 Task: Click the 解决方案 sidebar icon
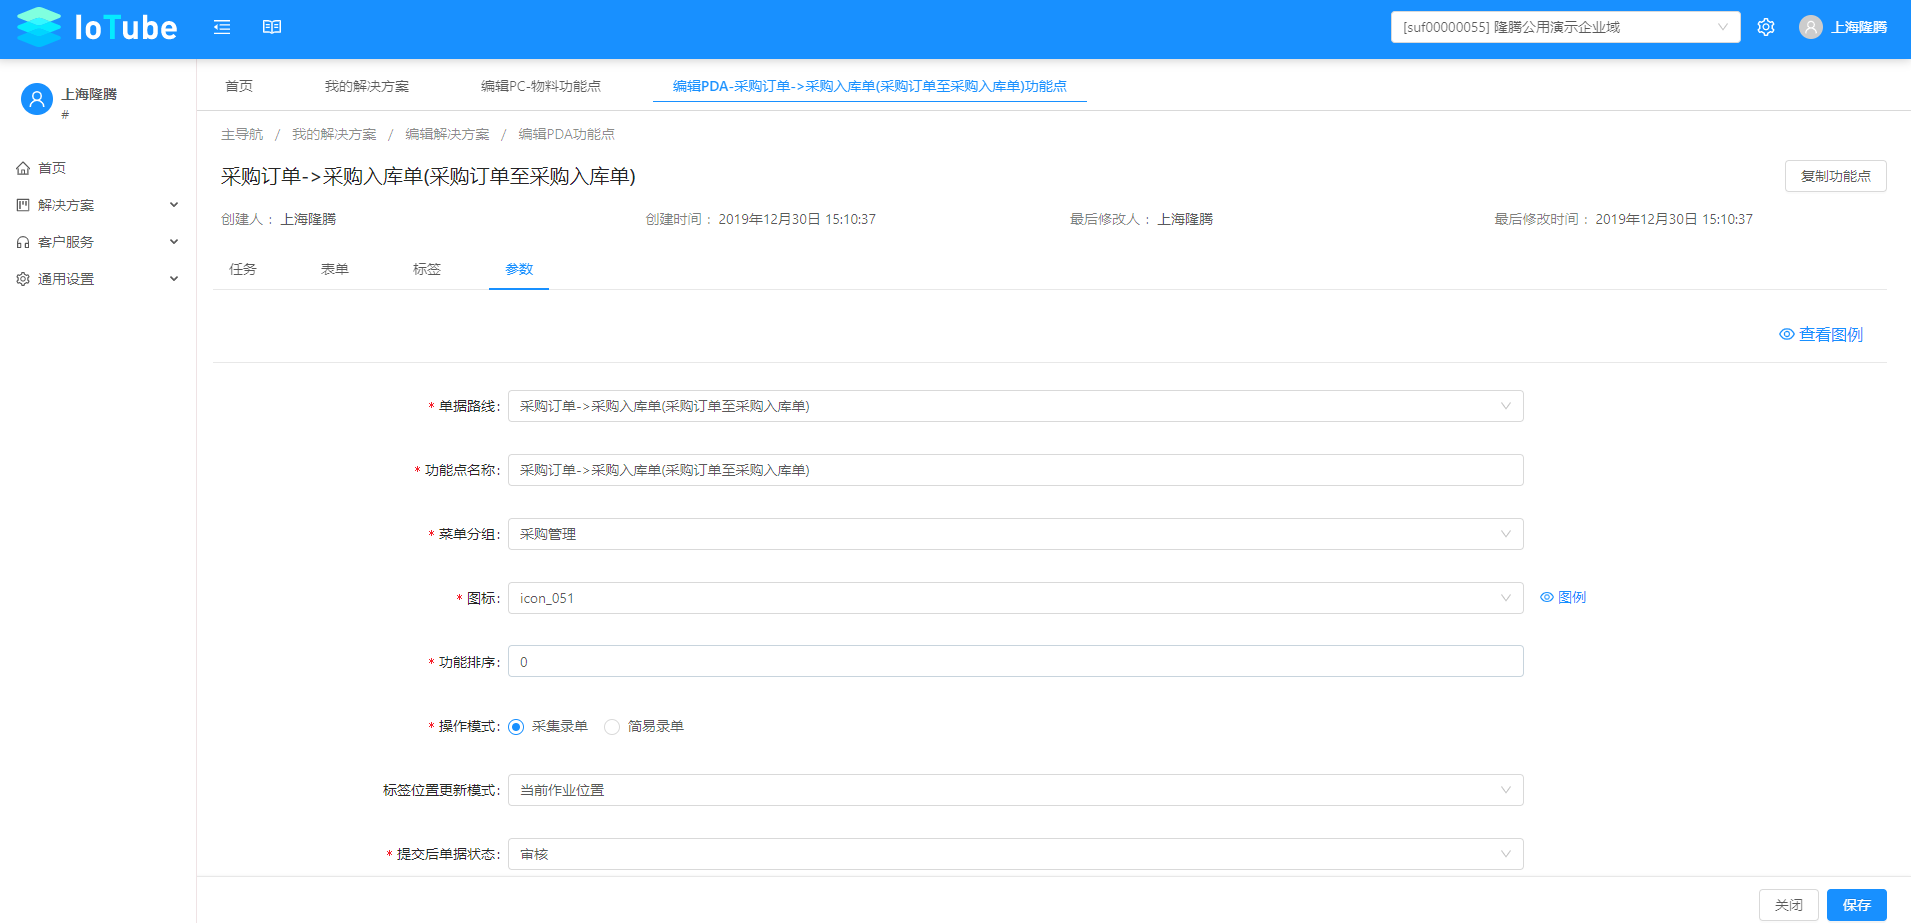click(x=23, y=205)
